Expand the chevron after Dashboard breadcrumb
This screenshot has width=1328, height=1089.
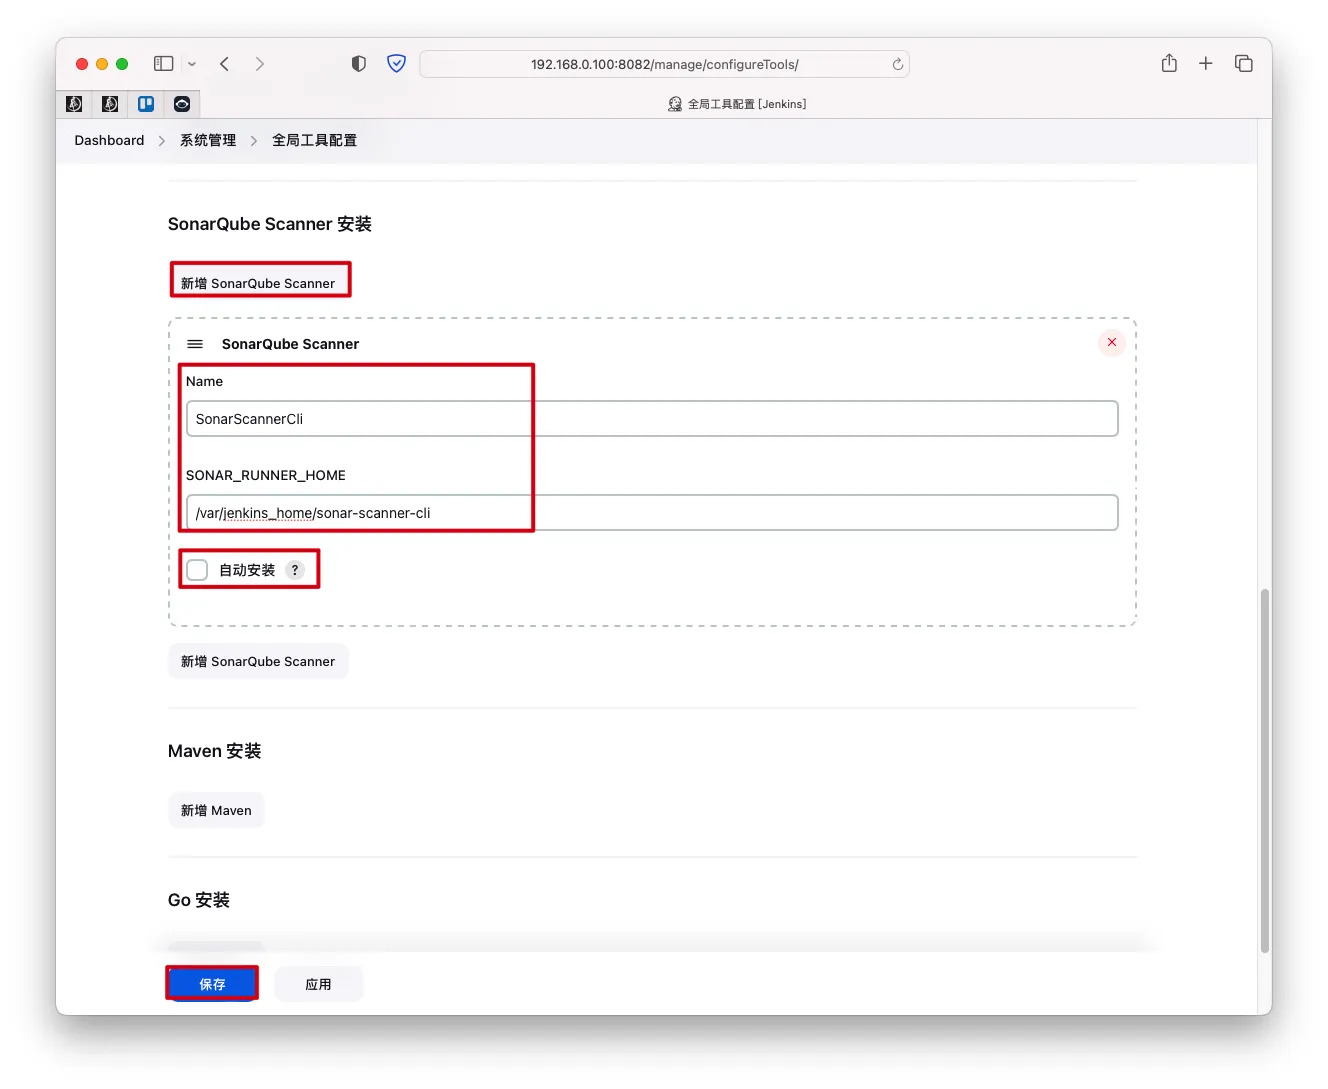coord(162,141)
